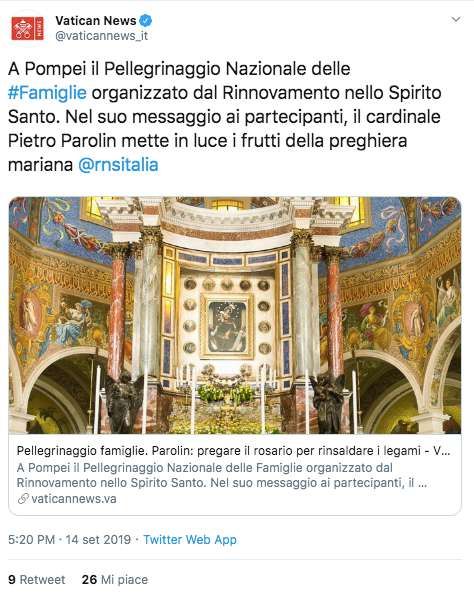Open the 14 set 2019 date
474x599 pixels.
pos(98,539)
